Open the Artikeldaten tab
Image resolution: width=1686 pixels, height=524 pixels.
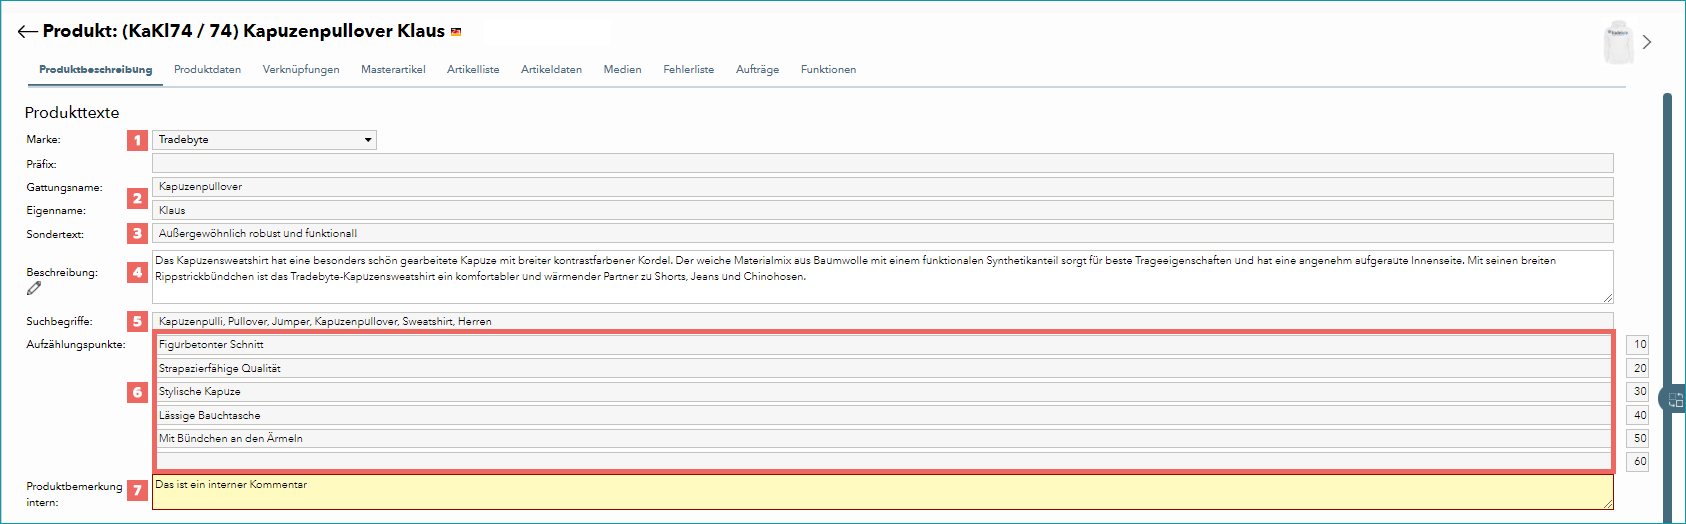point(551,70)
